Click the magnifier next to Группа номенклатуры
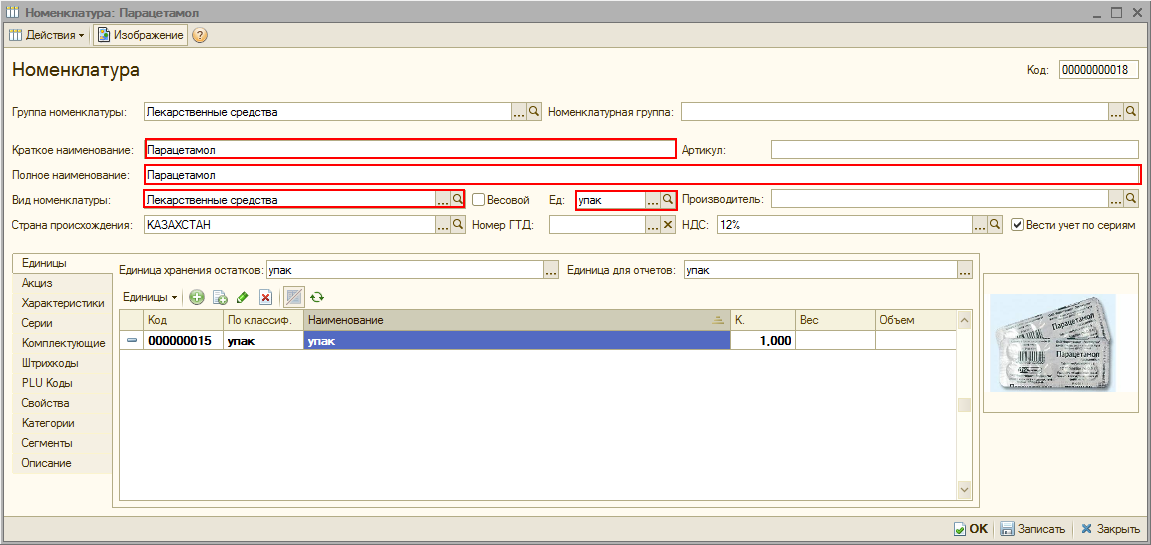Screen dimensions: 1151x545 [534, 112]
